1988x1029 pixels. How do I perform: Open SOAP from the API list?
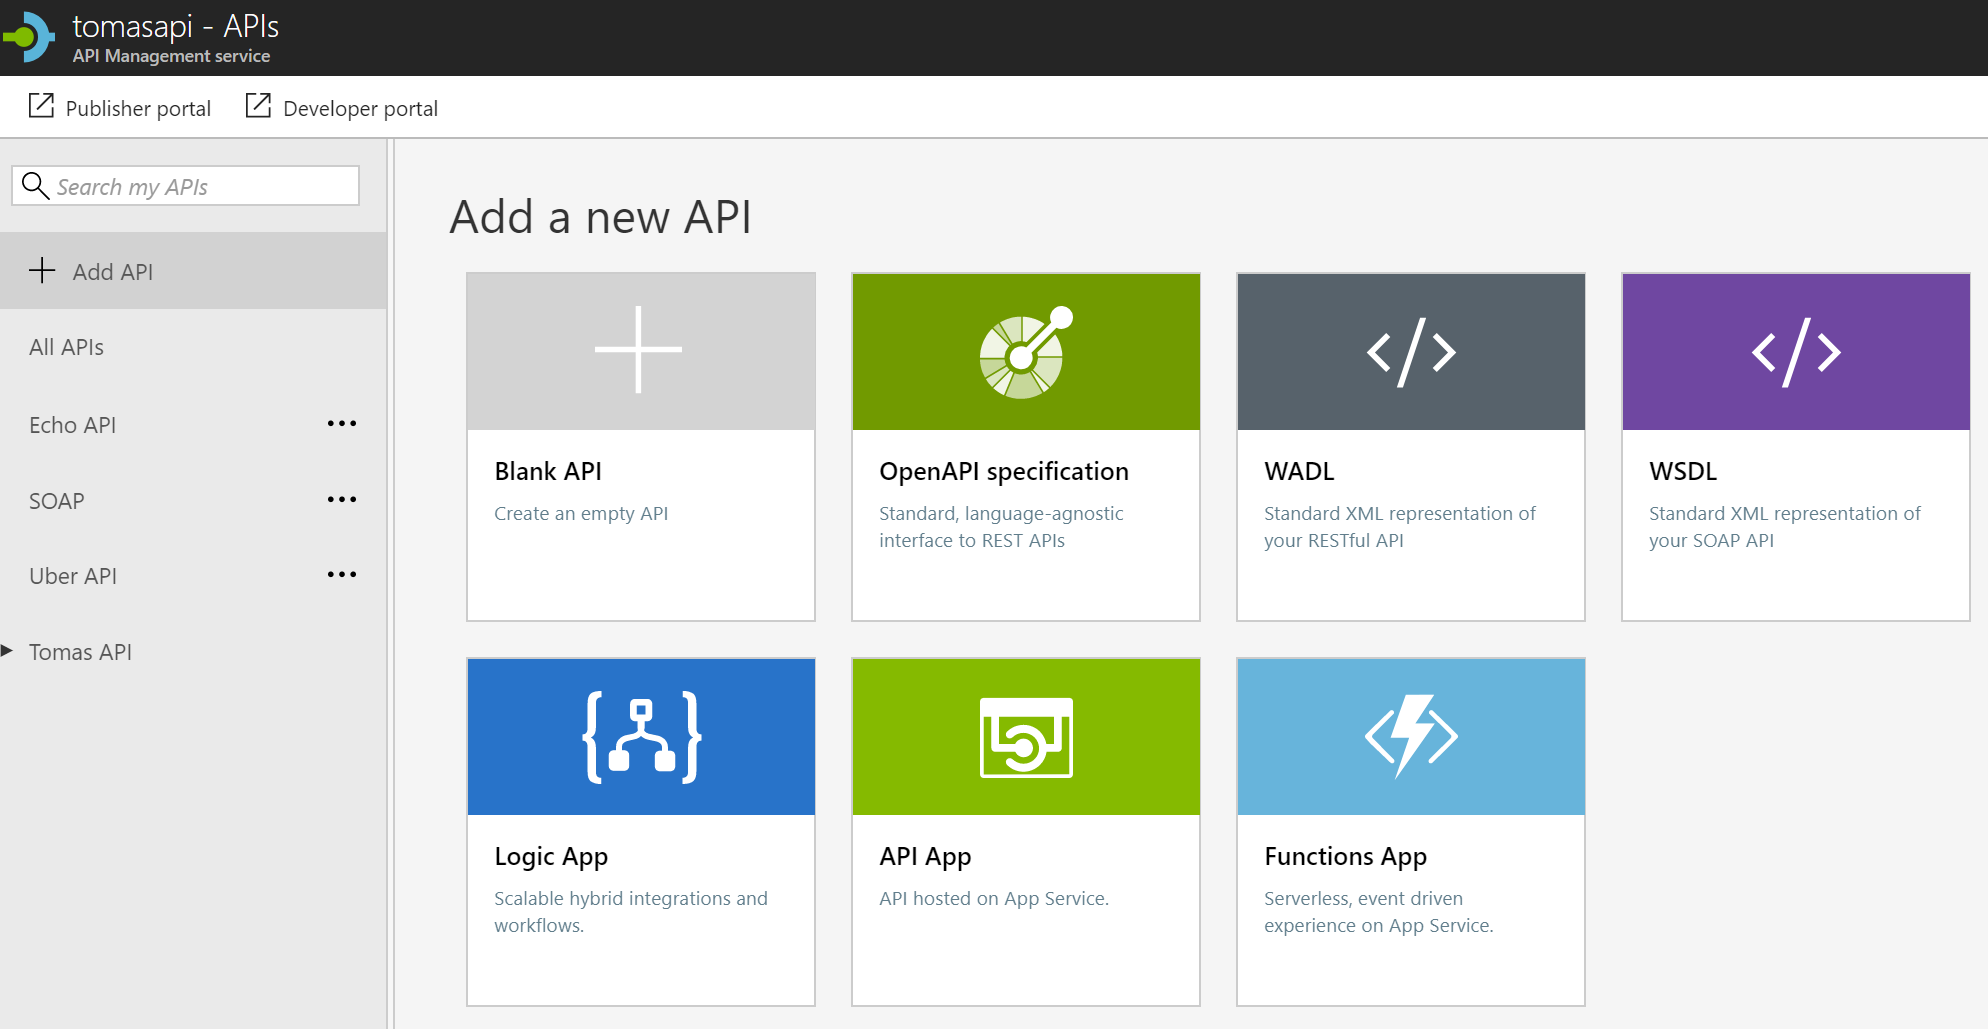pyautogui.click(x=56, y=501)
